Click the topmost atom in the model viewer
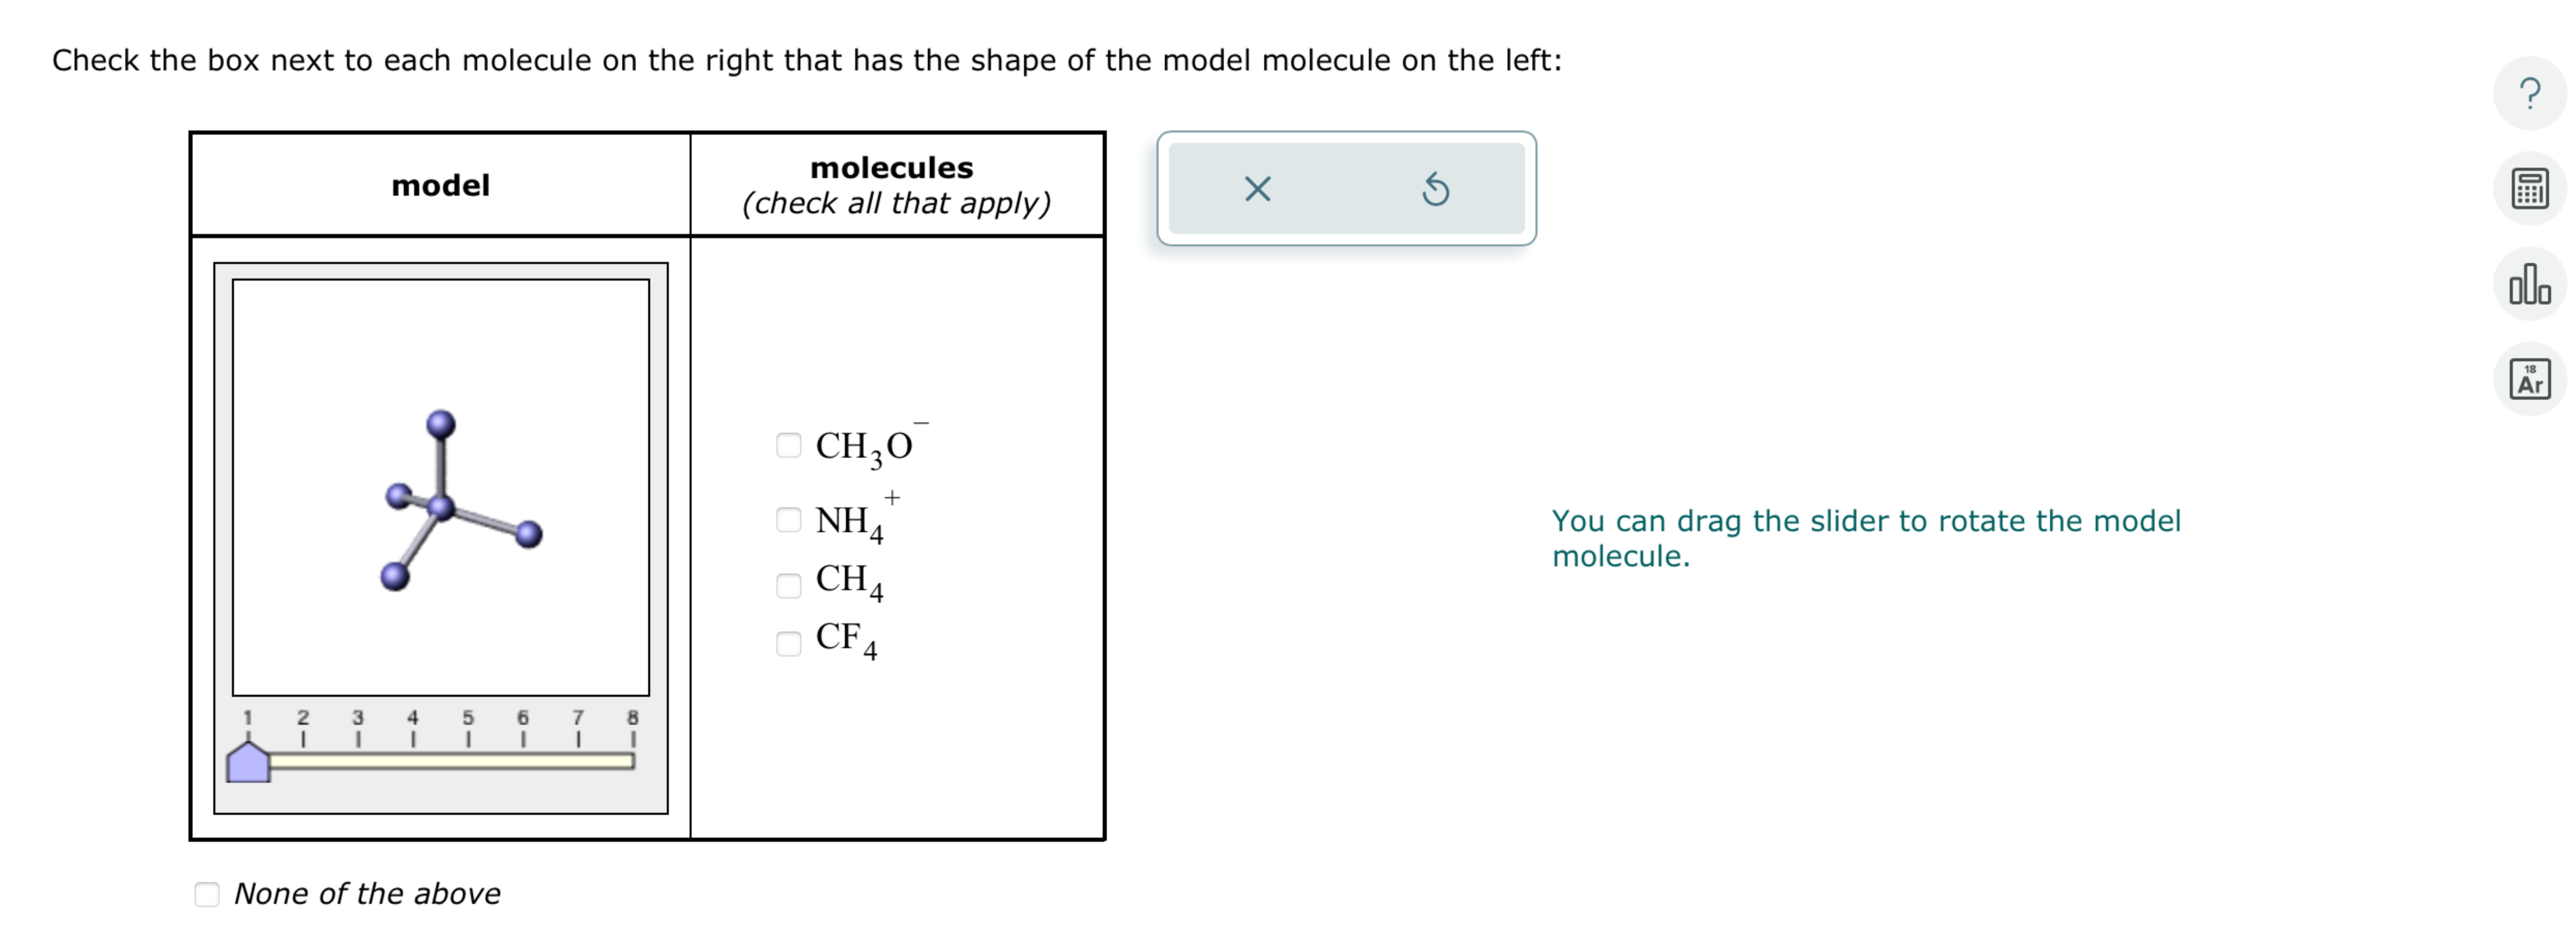Image resolution: width=2576 pixels, height=936 pixels. pos(441,422)
